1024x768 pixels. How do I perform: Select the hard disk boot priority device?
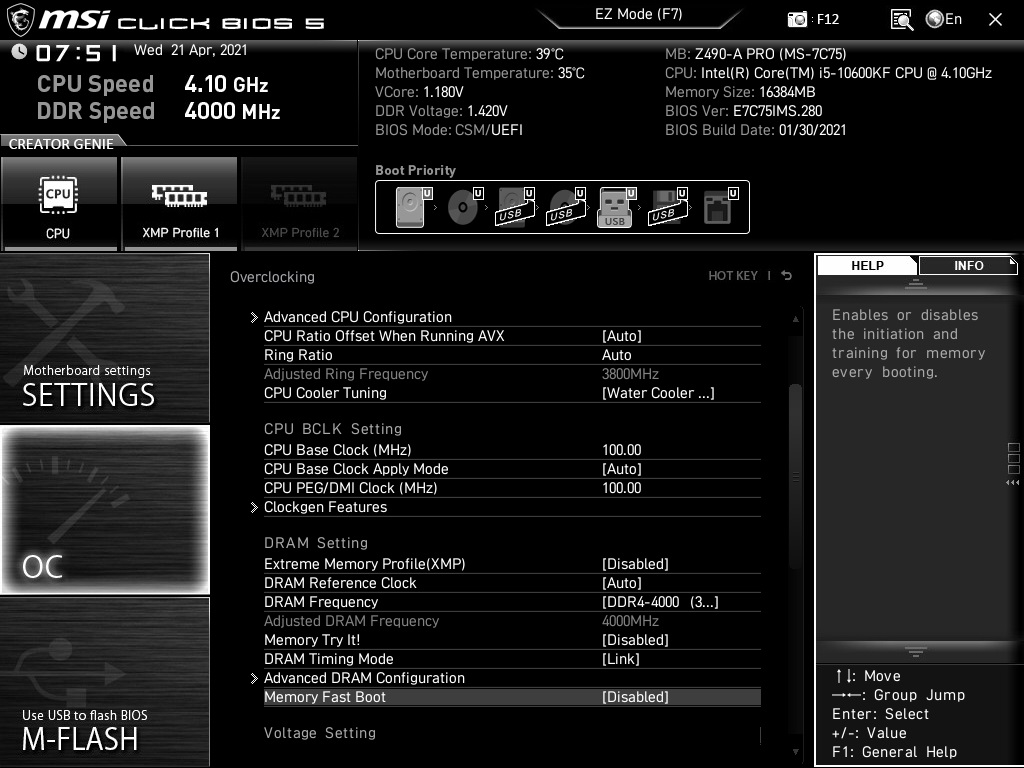[414, 207]
